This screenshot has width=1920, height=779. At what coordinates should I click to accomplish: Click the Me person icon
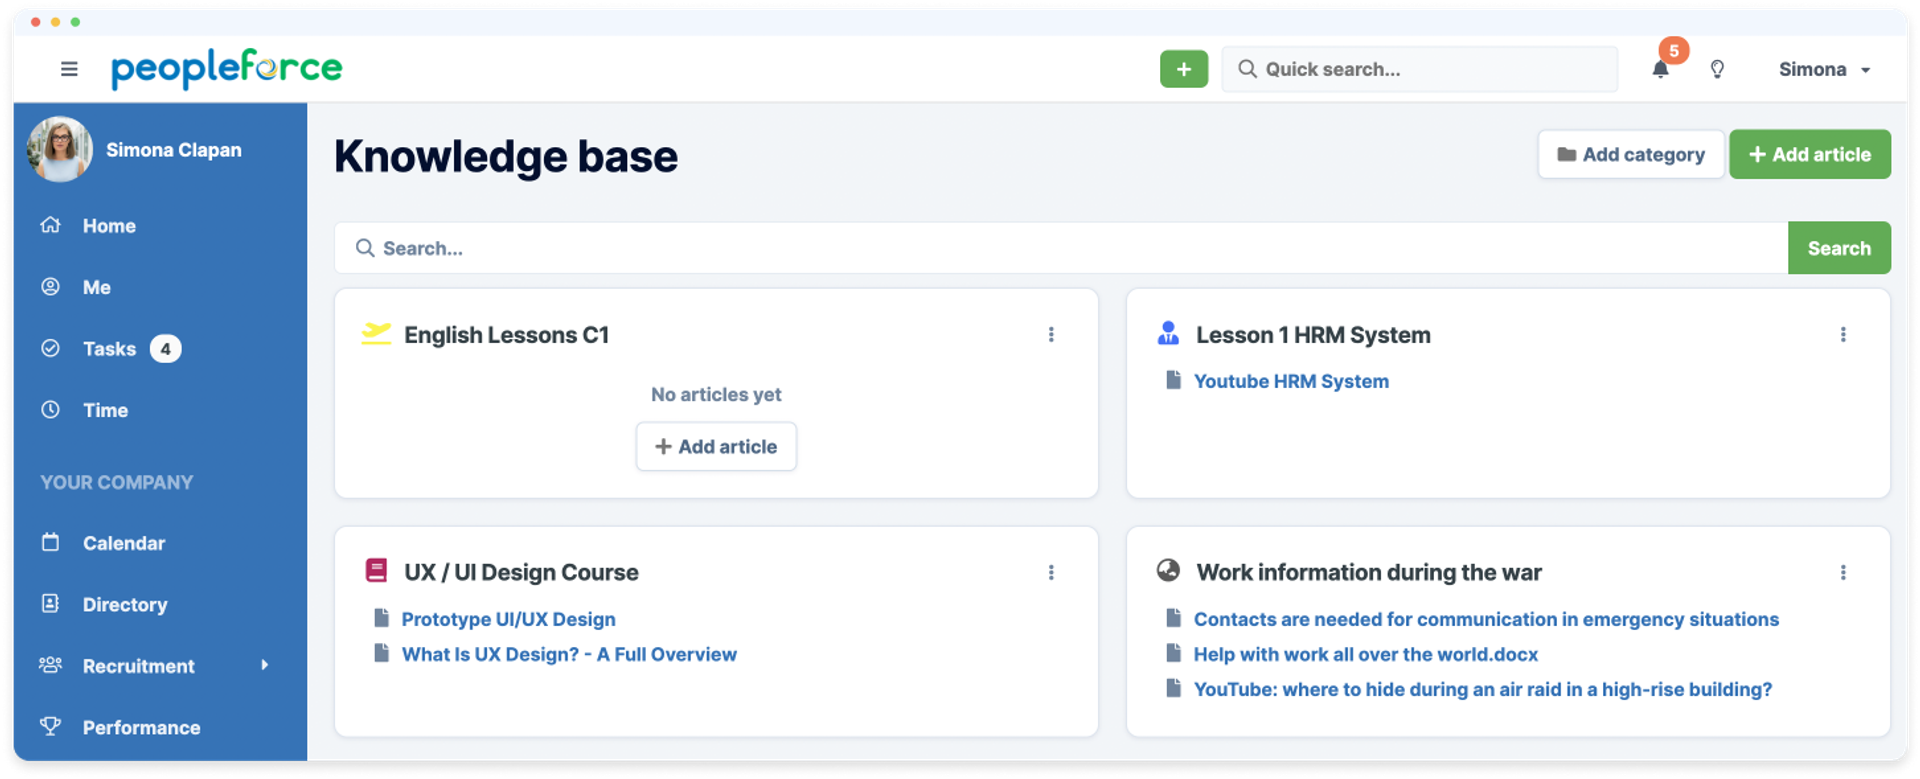[50, 287]
